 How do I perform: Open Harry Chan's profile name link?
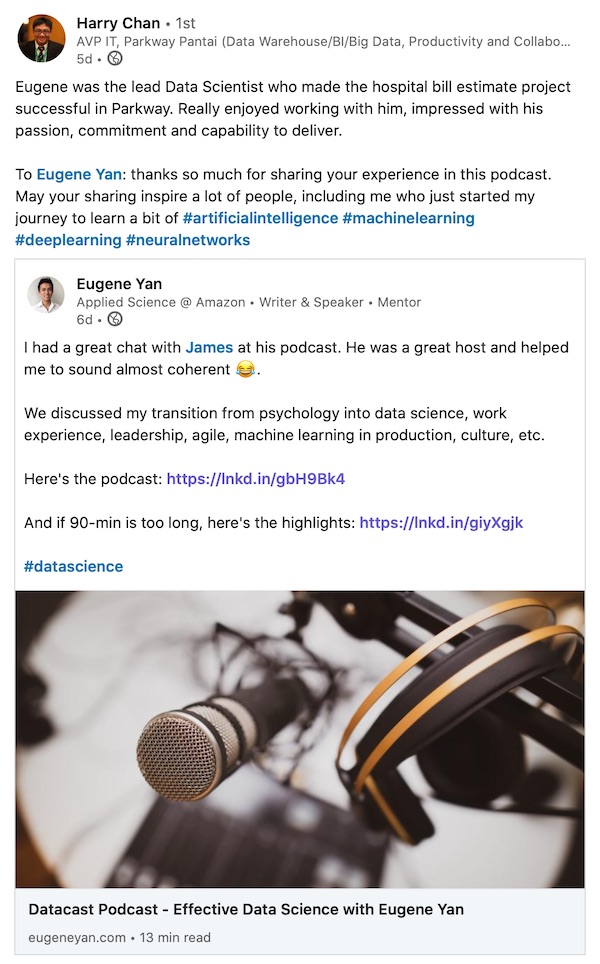click(x=118, y=22)
